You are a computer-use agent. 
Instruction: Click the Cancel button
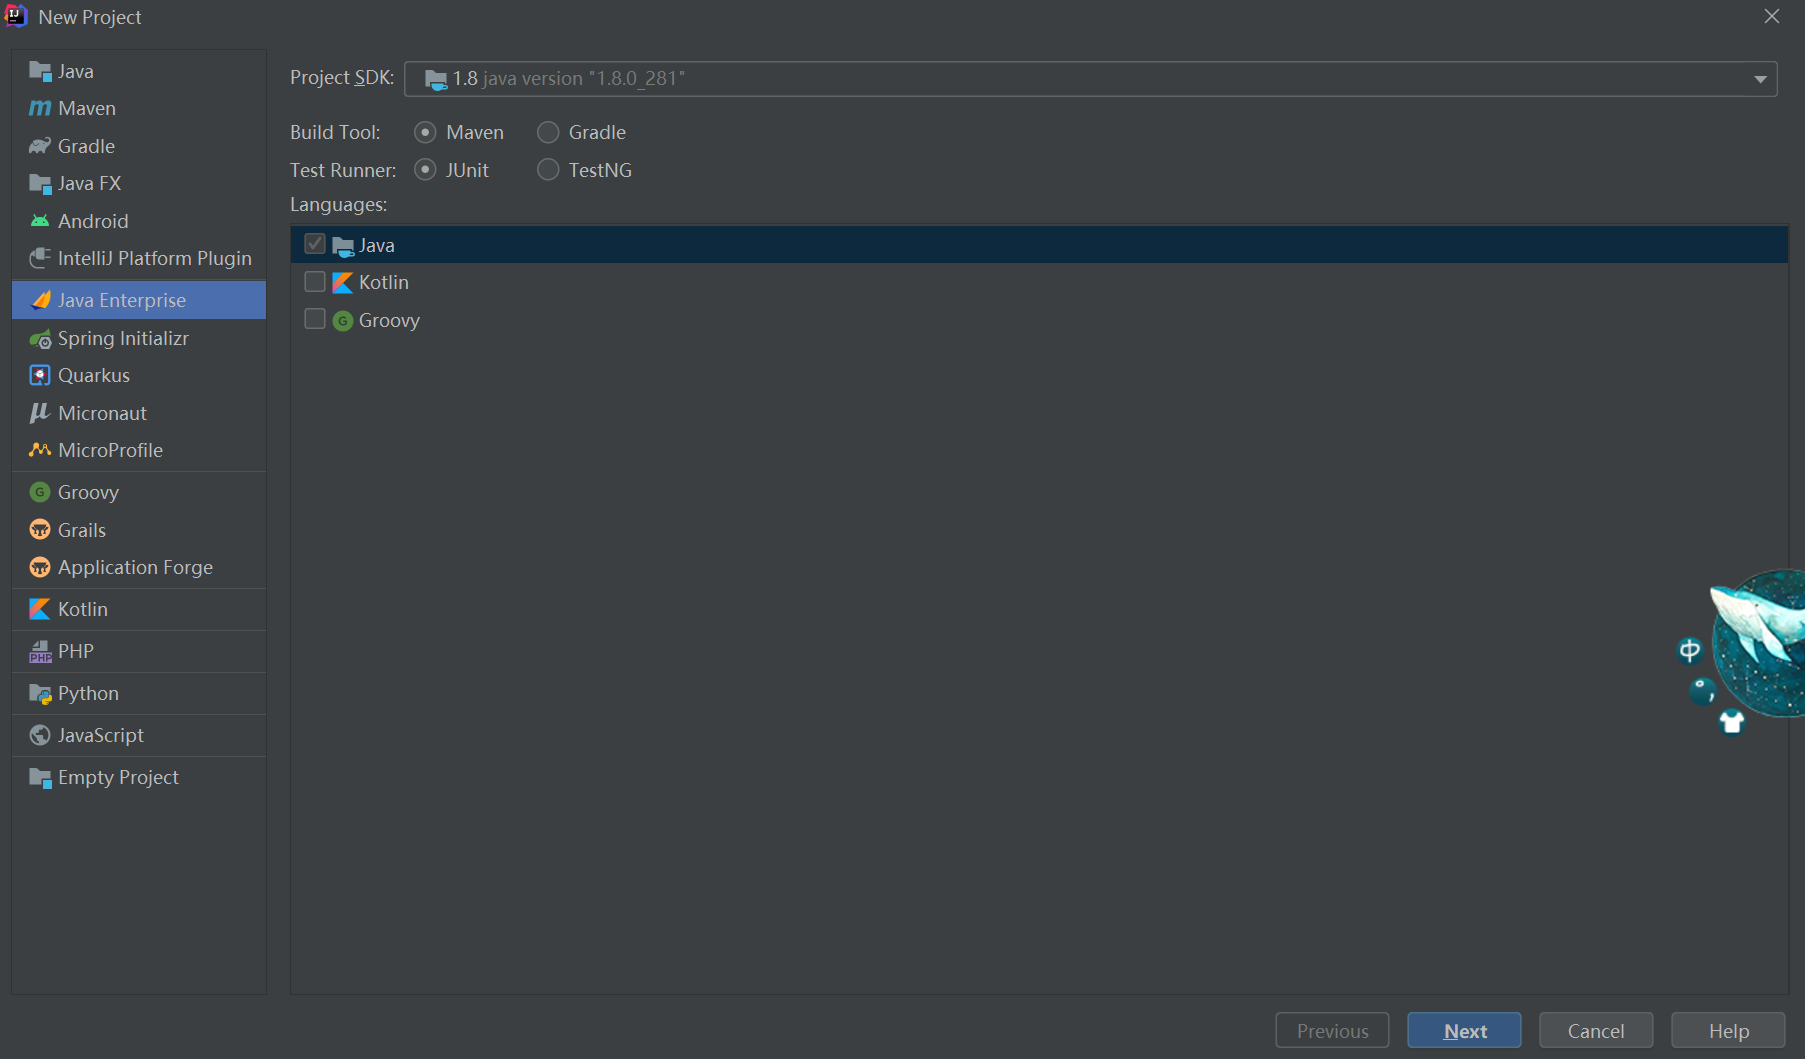1596,1031
